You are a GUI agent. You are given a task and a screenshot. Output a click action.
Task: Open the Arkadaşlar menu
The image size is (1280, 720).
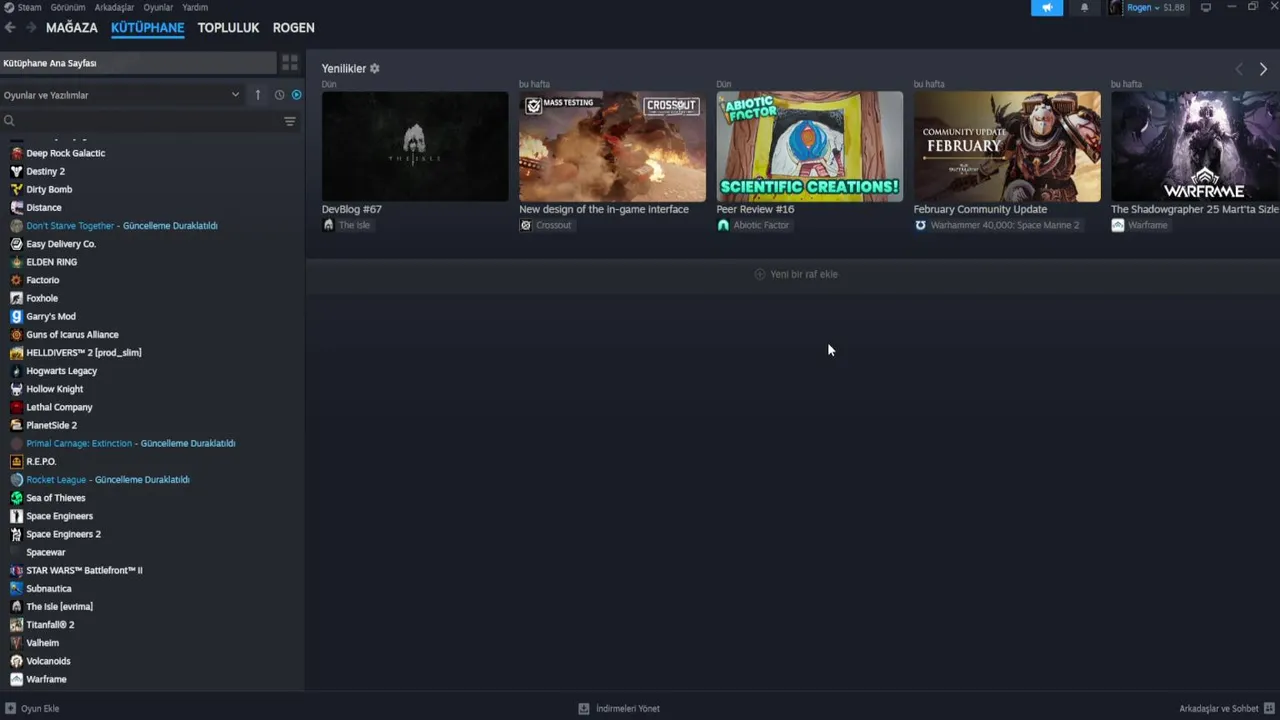[x=114, y=7]
